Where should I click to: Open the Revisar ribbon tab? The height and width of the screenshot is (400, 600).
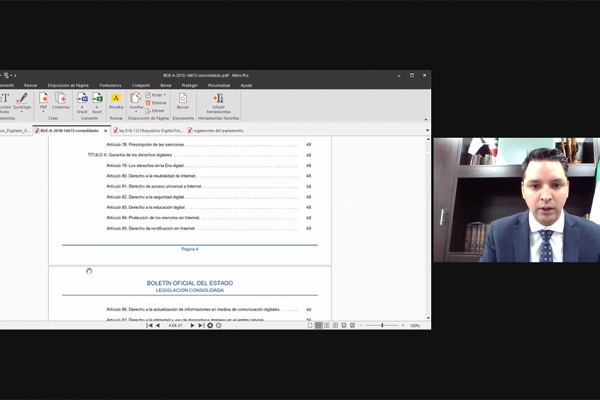click(31, 85)
